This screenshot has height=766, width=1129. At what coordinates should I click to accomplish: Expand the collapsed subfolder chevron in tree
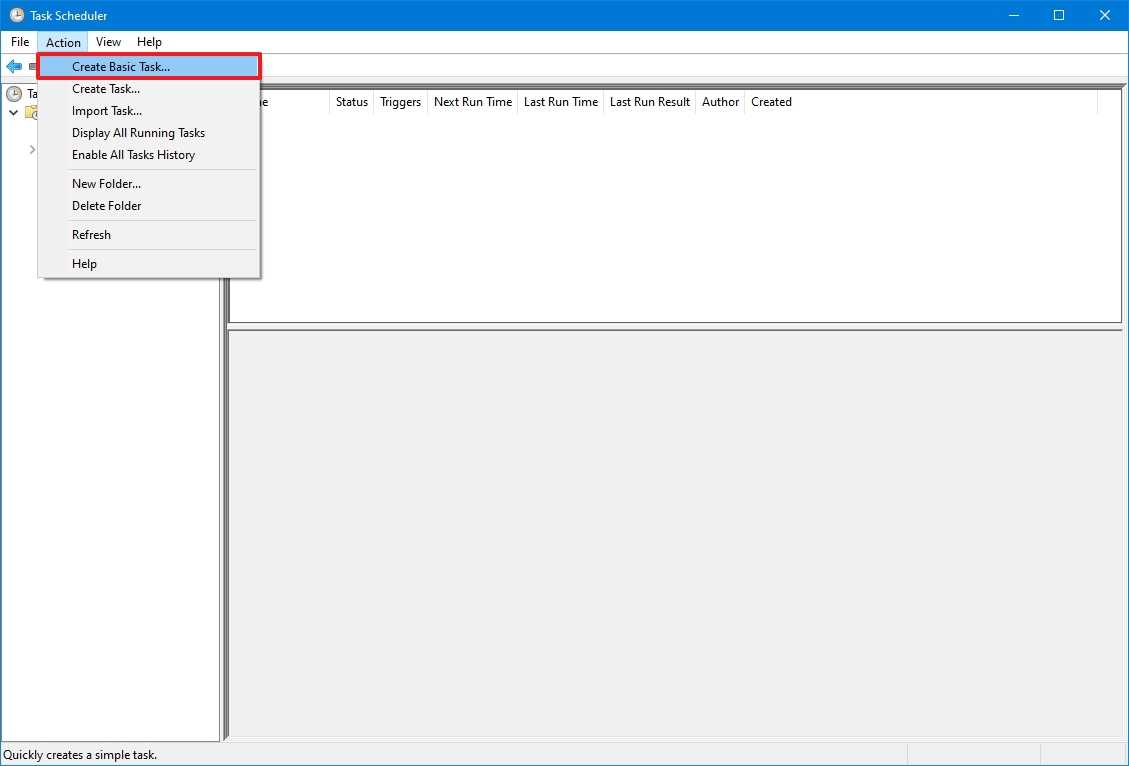coord(32,149)
